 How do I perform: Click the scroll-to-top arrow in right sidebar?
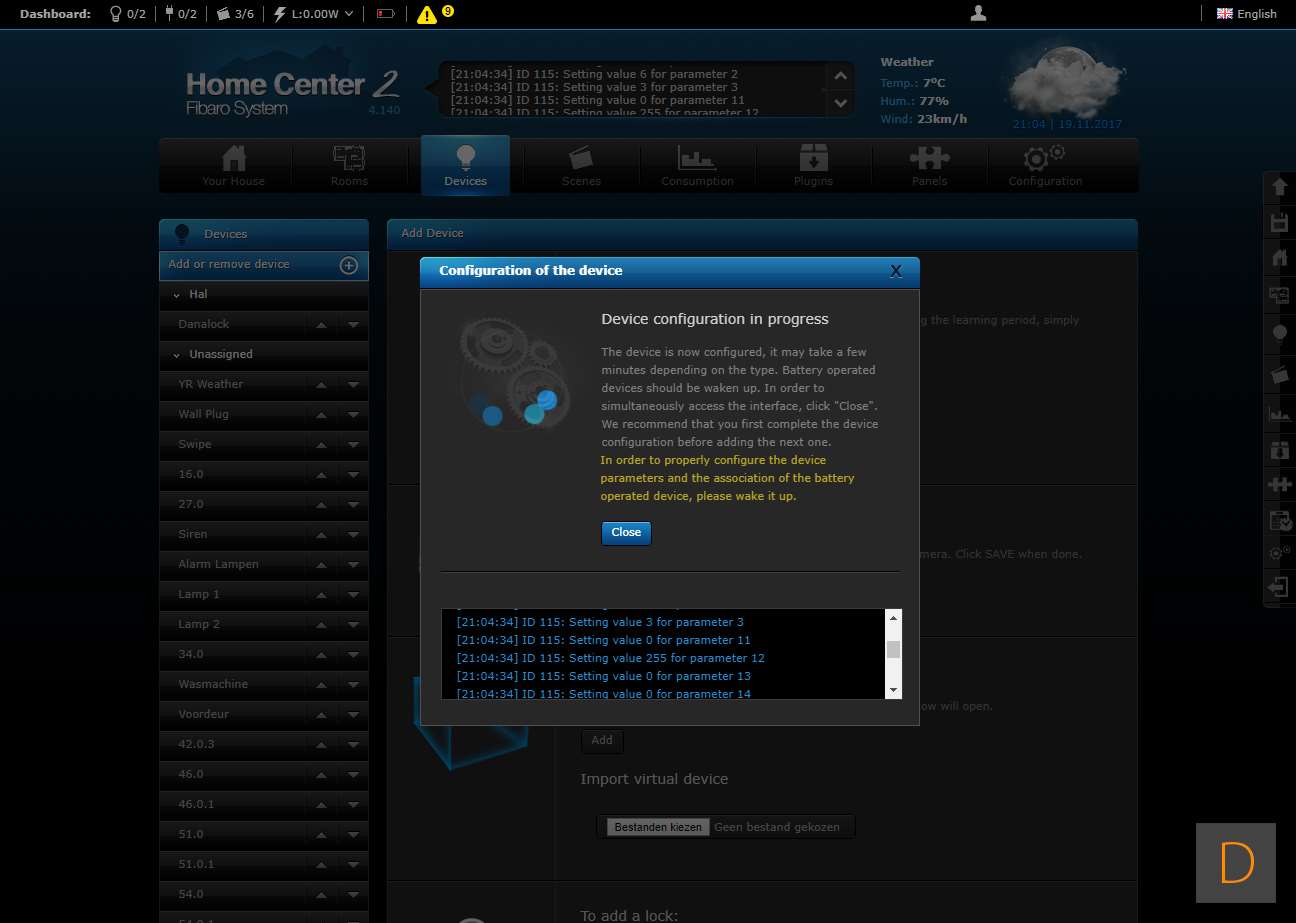point(1279,187)
